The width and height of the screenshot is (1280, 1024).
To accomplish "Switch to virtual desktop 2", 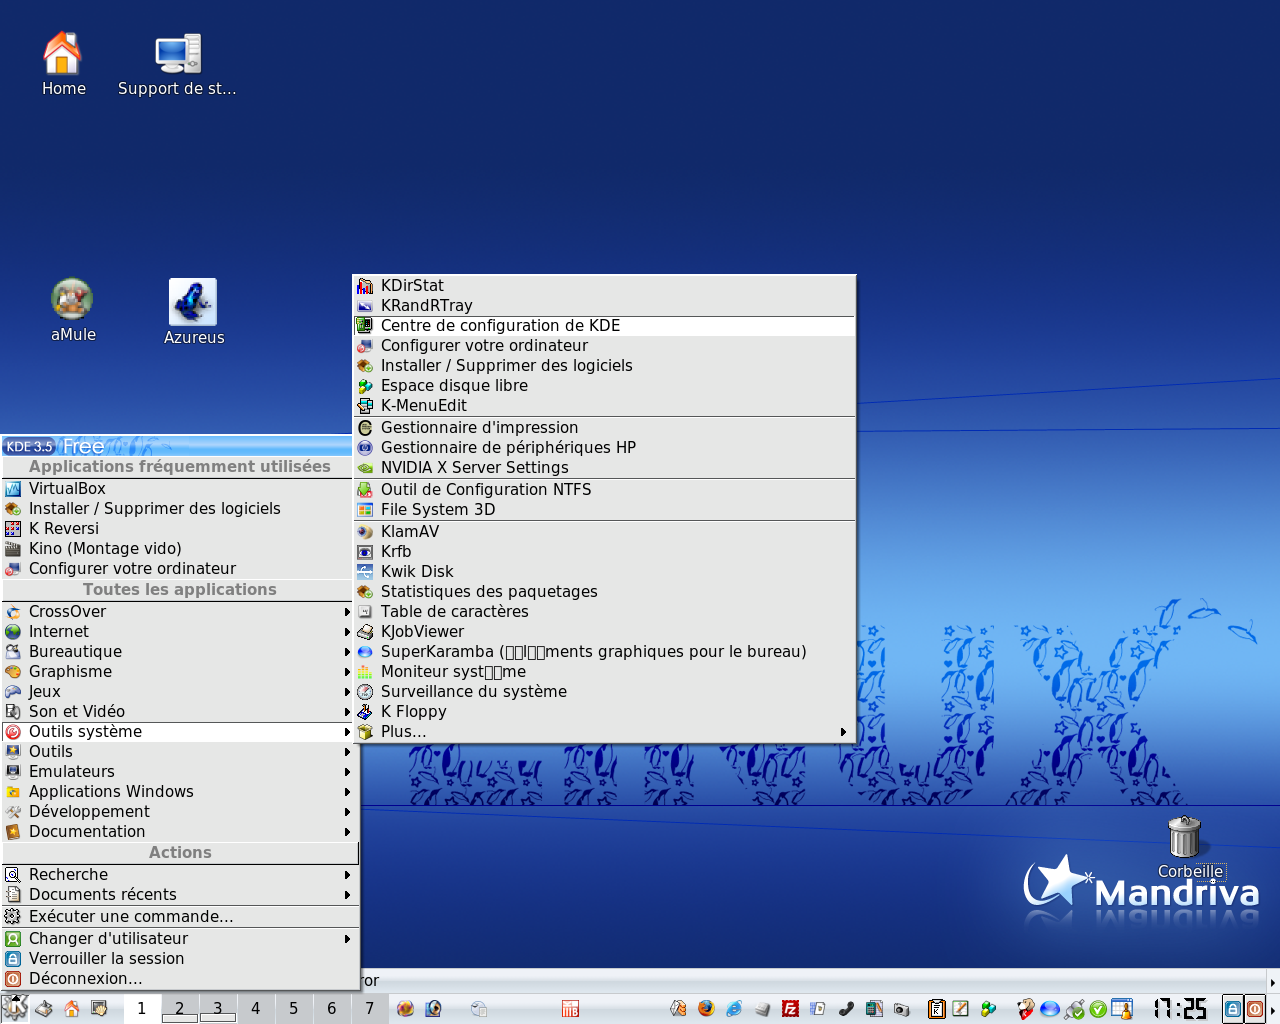I will (x=180, y=1008).
